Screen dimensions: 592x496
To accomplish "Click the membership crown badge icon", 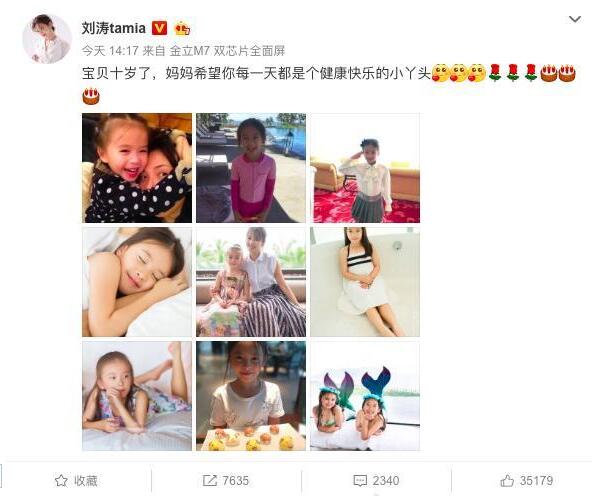I will click(x=182, y=28).
